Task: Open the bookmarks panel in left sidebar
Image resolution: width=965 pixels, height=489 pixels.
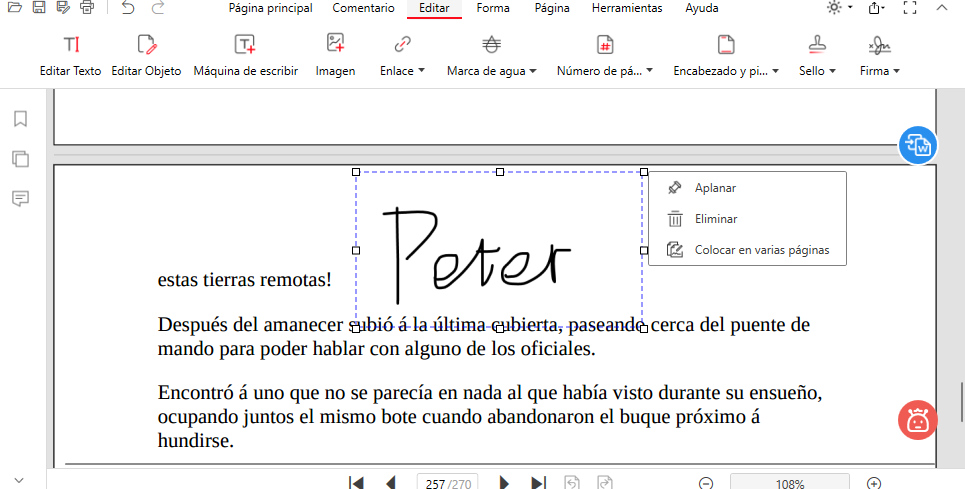Action: coord(20,119)
